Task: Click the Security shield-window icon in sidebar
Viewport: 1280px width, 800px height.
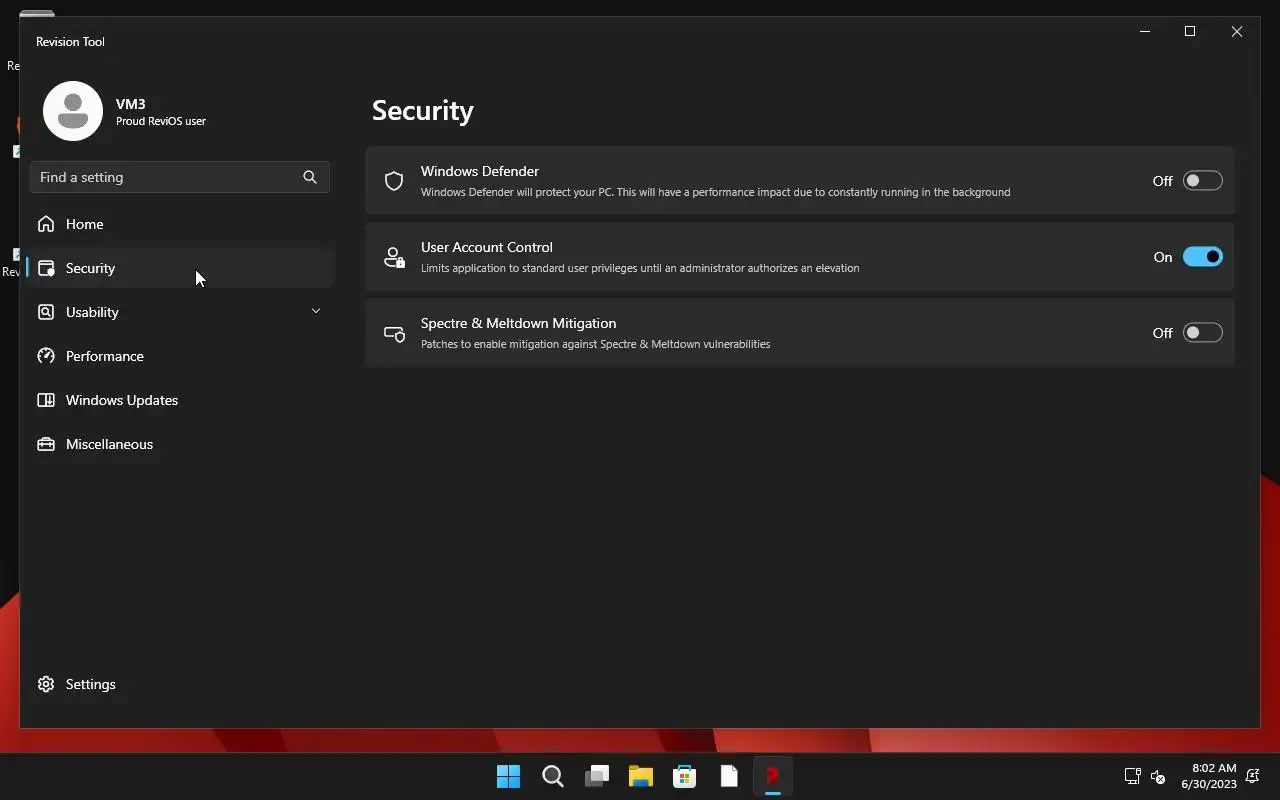Action: point(46,268)
